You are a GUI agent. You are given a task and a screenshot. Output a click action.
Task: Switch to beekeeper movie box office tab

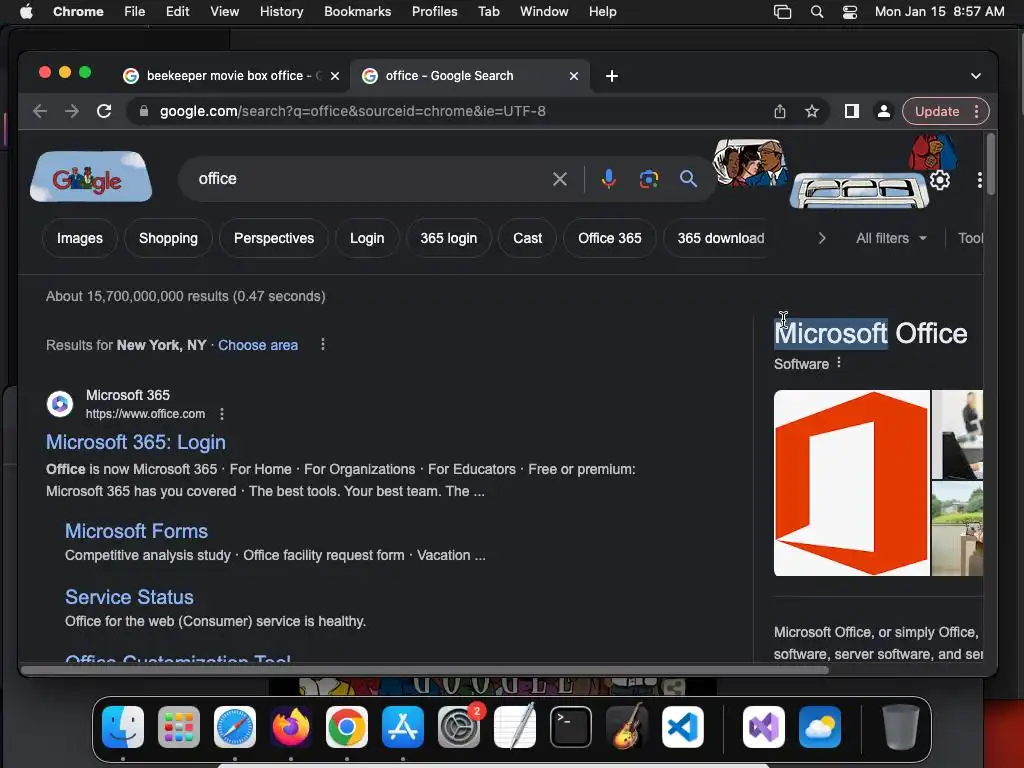[232, 76]
